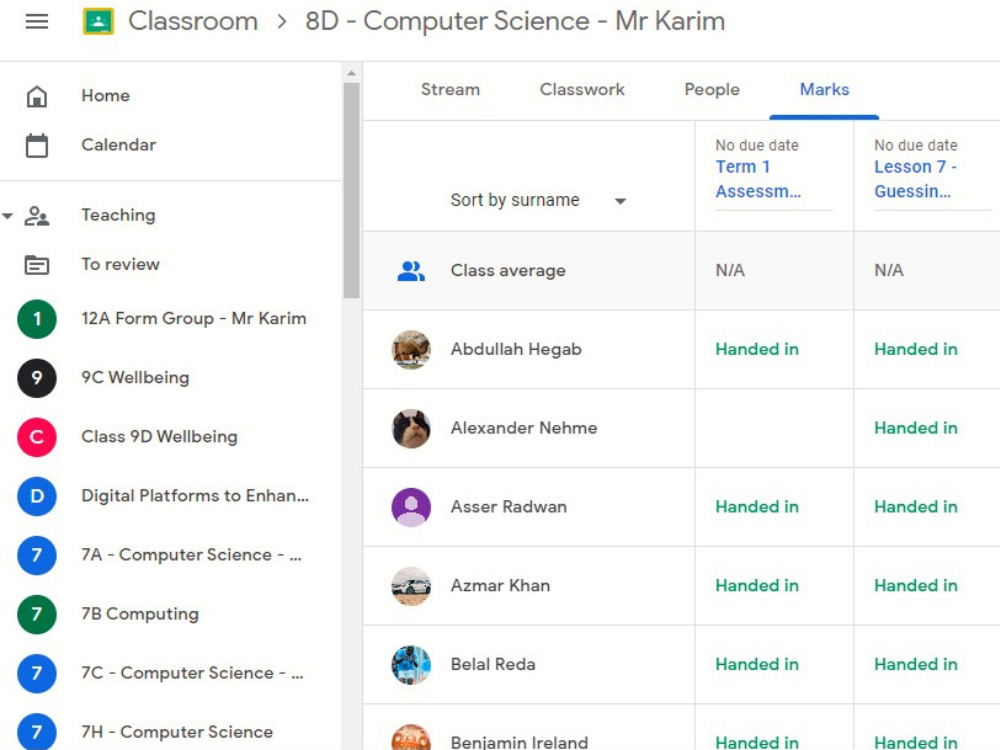Viewport: 1000px width, 750px height.
Task: Click Abdullah Hegab's profile picture
Action: tap(411, 349)
